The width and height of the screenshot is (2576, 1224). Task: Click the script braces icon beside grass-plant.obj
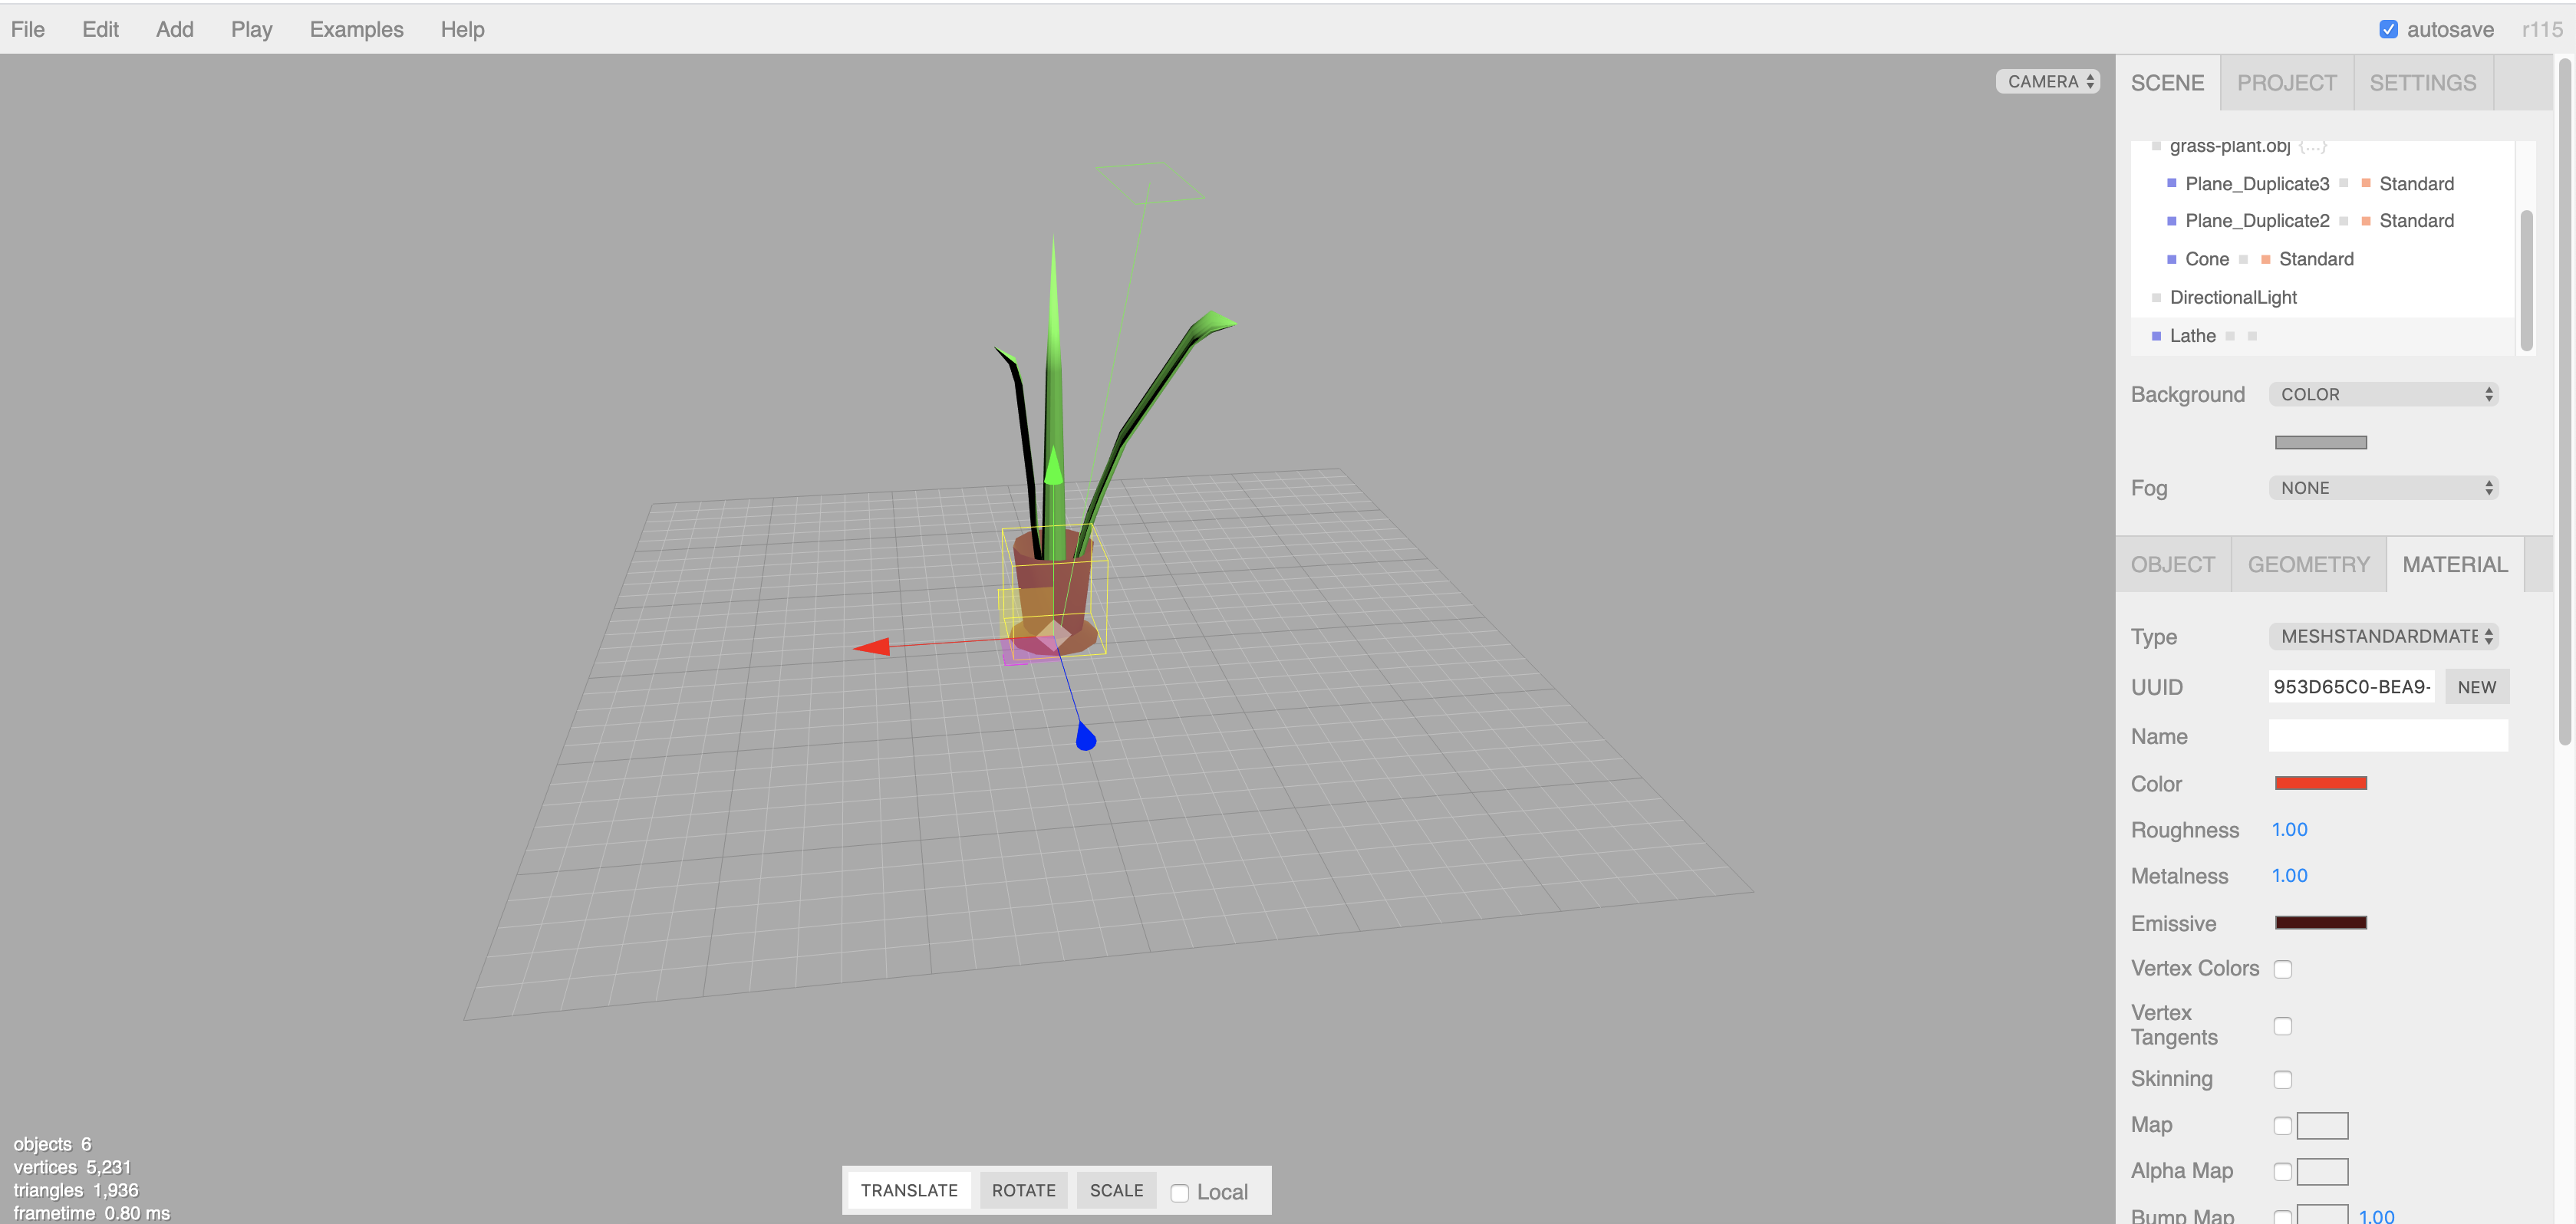(2312, 146)
